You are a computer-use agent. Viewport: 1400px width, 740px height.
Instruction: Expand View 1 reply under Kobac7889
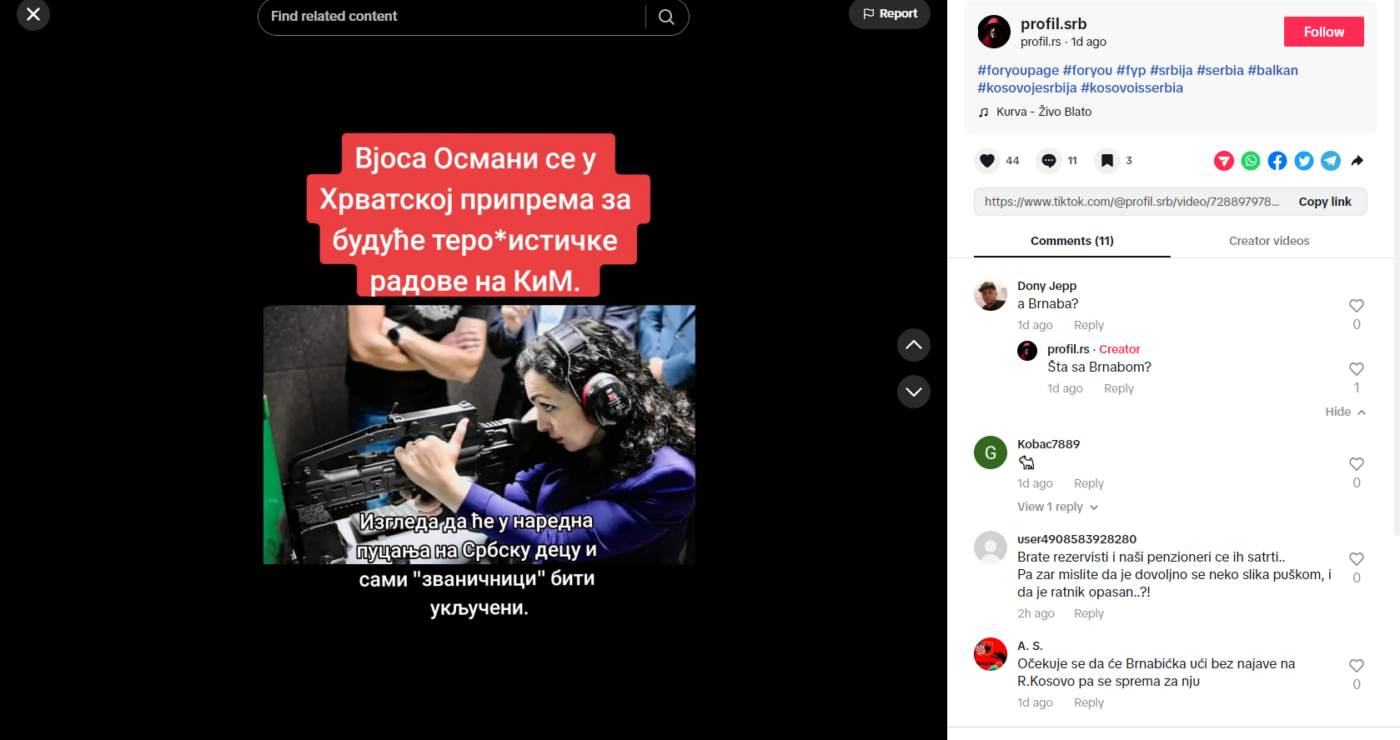(x=1058, y=507)
